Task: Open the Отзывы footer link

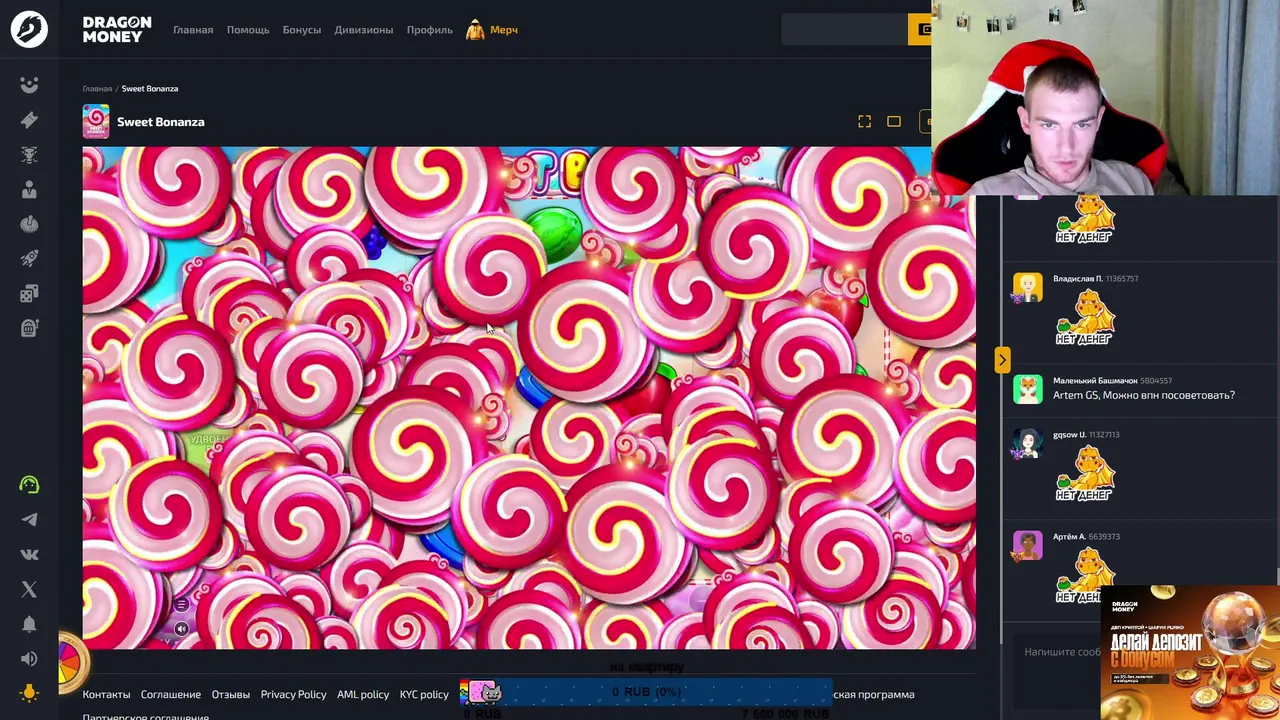Action: (x=230, y=694)
